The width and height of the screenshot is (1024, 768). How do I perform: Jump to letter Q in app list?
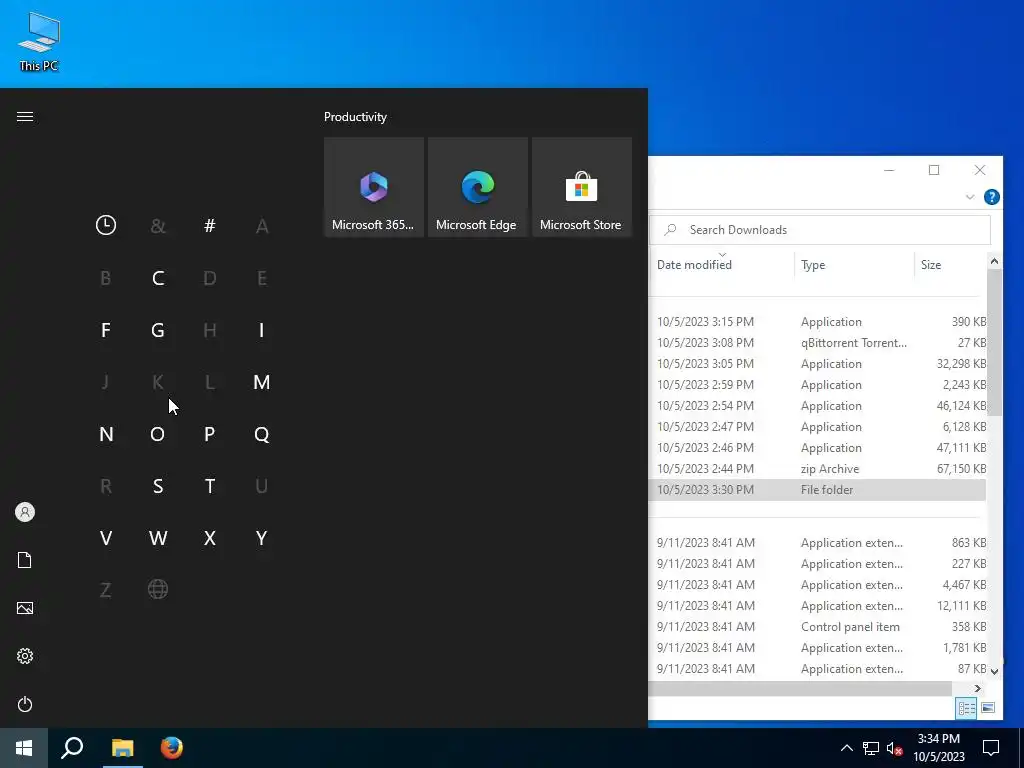261,434
